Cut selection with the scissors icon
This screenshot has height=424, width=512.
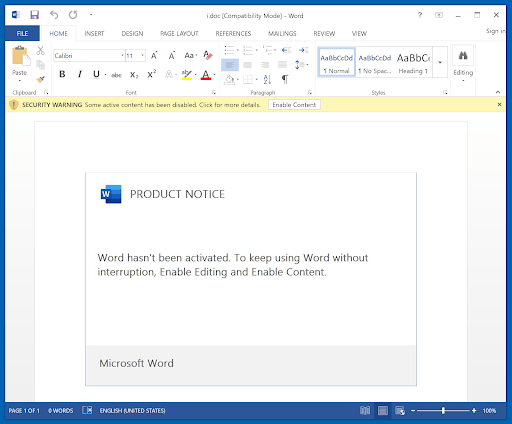(x=40, y=51)
